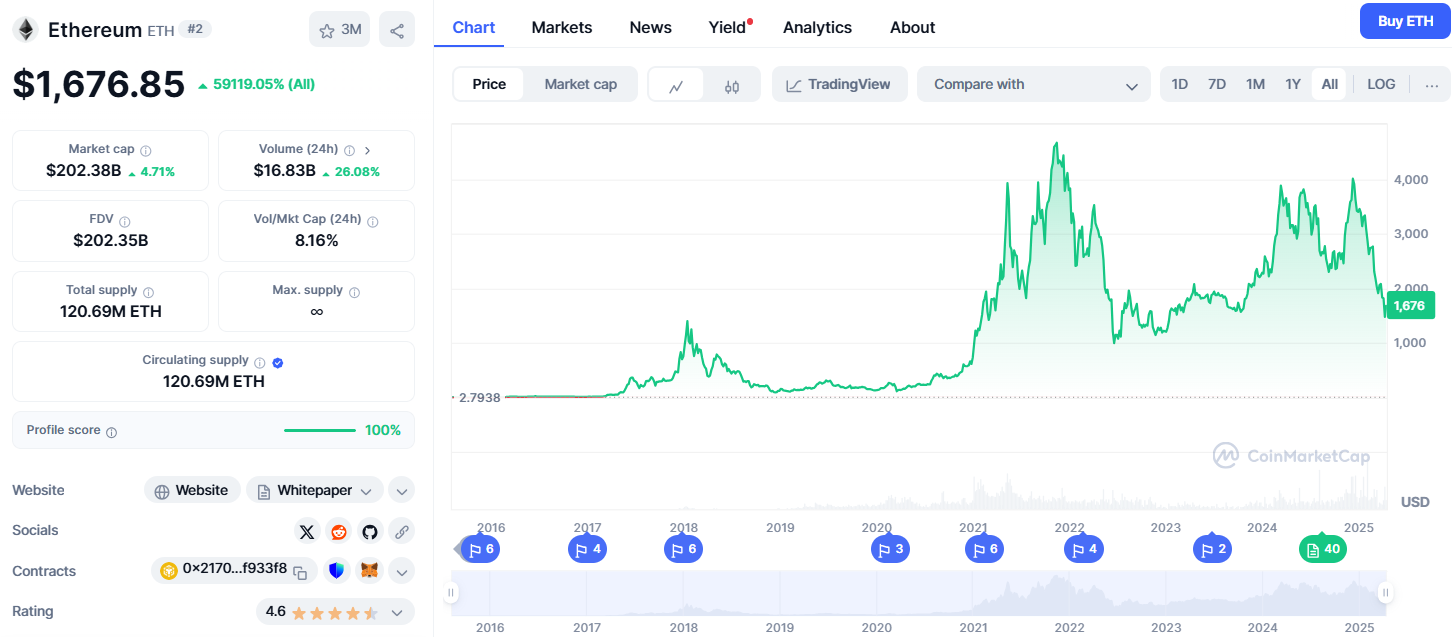Open Ethereum's X (Twitter) profile icon

[x=307, y=531]
